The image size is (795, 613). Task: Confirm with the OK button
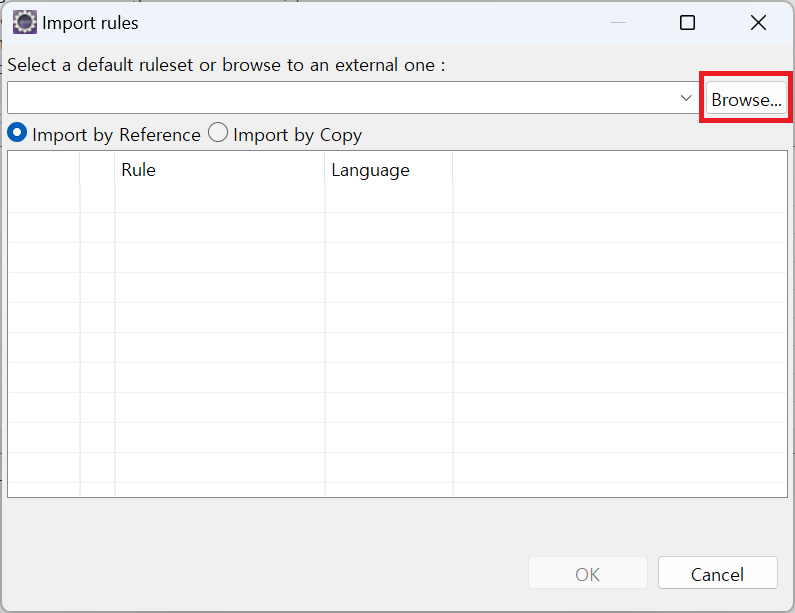tap(588, 574)
